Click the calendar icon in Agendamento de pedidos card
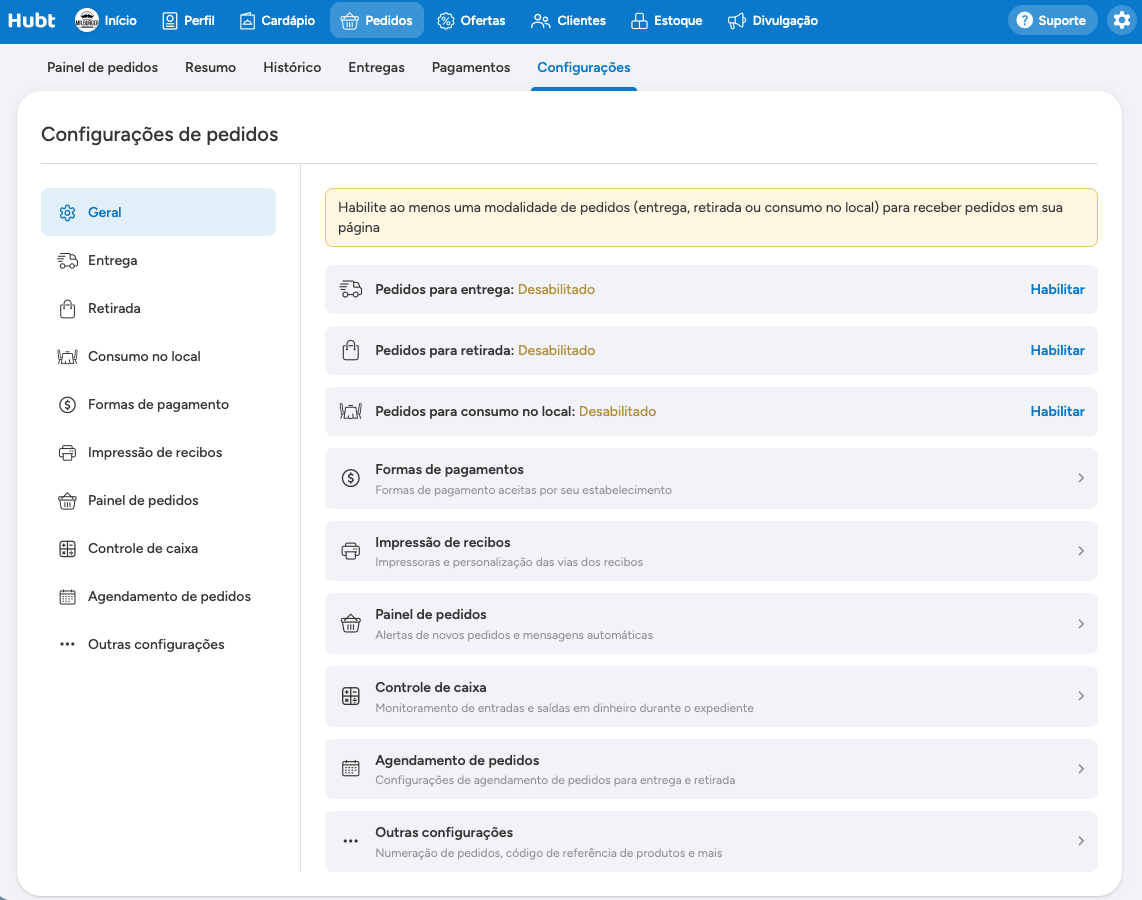The image size is (1142, 900). (x=351, y=769)
